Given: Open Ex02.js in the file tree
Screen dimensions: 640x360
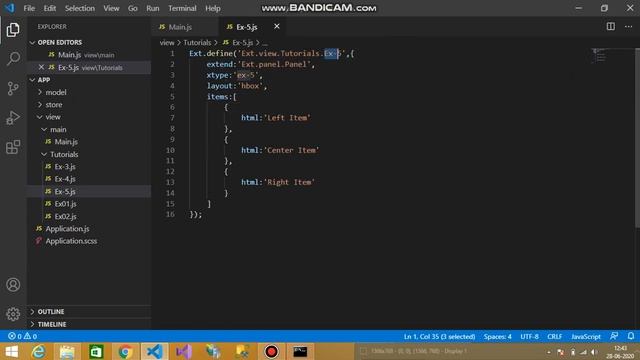Looking at the screenshot, I should tap(89, 216).
